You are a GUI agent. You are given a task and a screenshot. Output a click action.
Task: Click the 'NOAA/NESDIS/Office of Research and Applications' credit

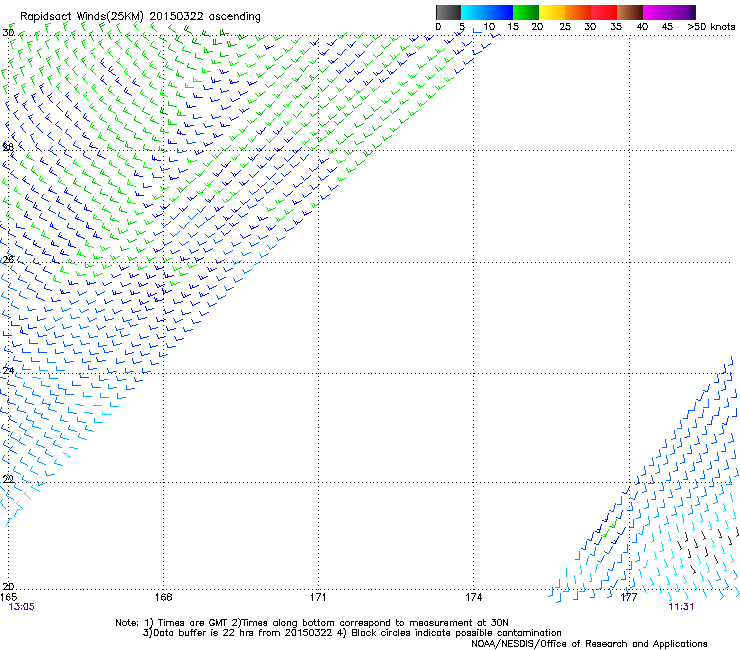coord(589,644)
